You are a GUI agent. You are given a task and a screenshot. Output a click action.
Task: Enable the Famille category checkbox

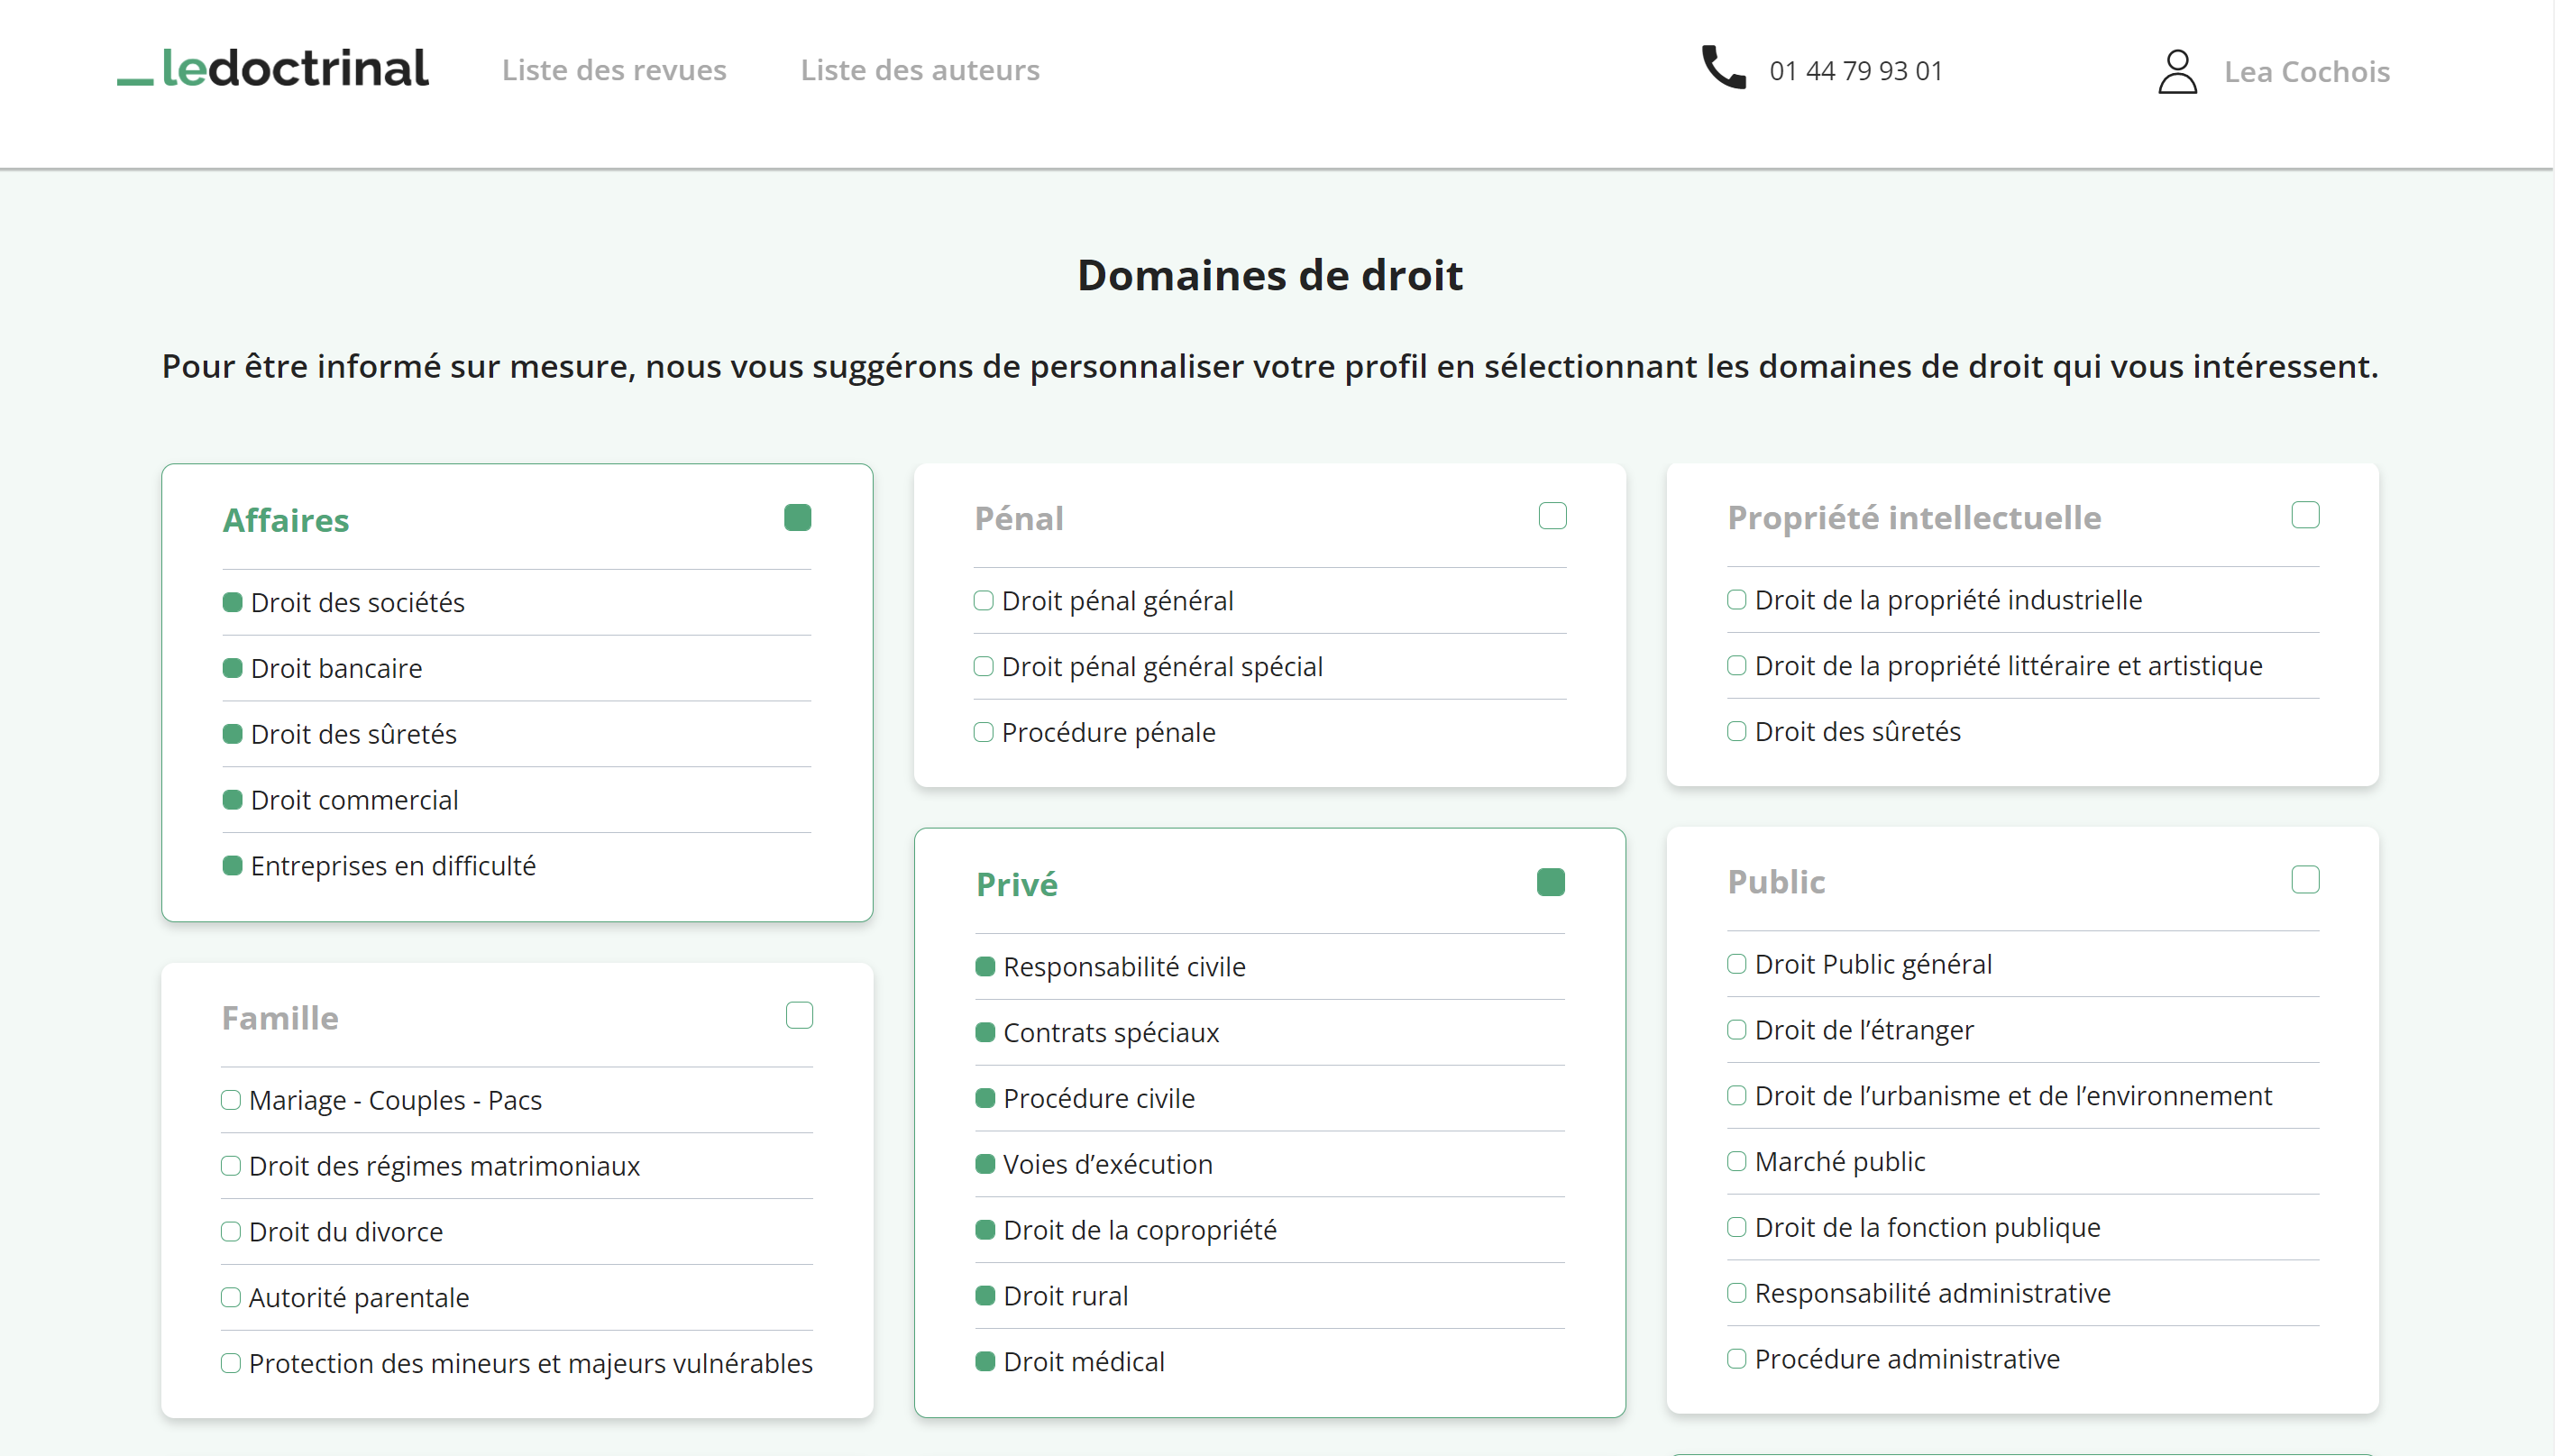point(799,1015)
